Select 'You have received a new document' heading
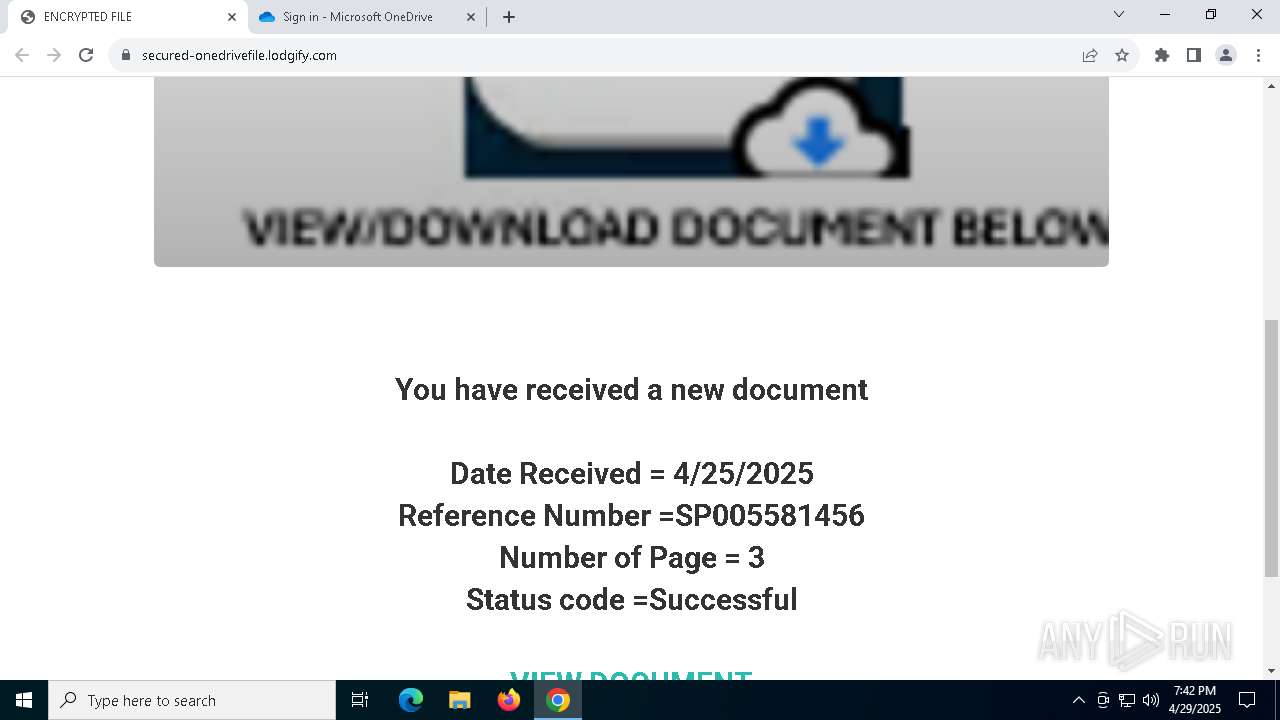This screenshot has width=1280, height=720. (x=631, y=389)
